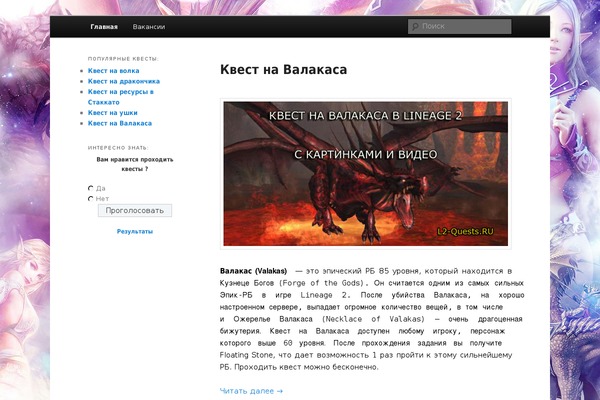The image size is (600, 400).
Task: Click the Поиск search field
Action: tap(460, 26)
